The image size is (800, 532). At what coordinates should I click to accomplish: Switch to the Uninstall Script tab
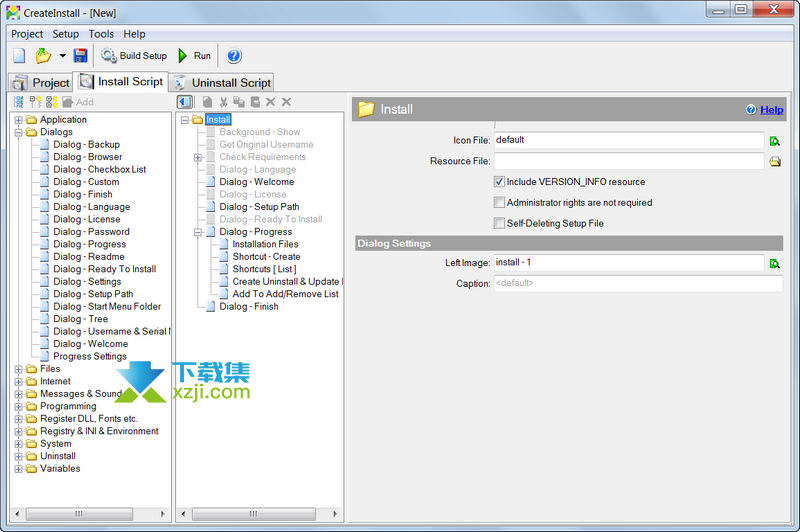tap(222, 83)
